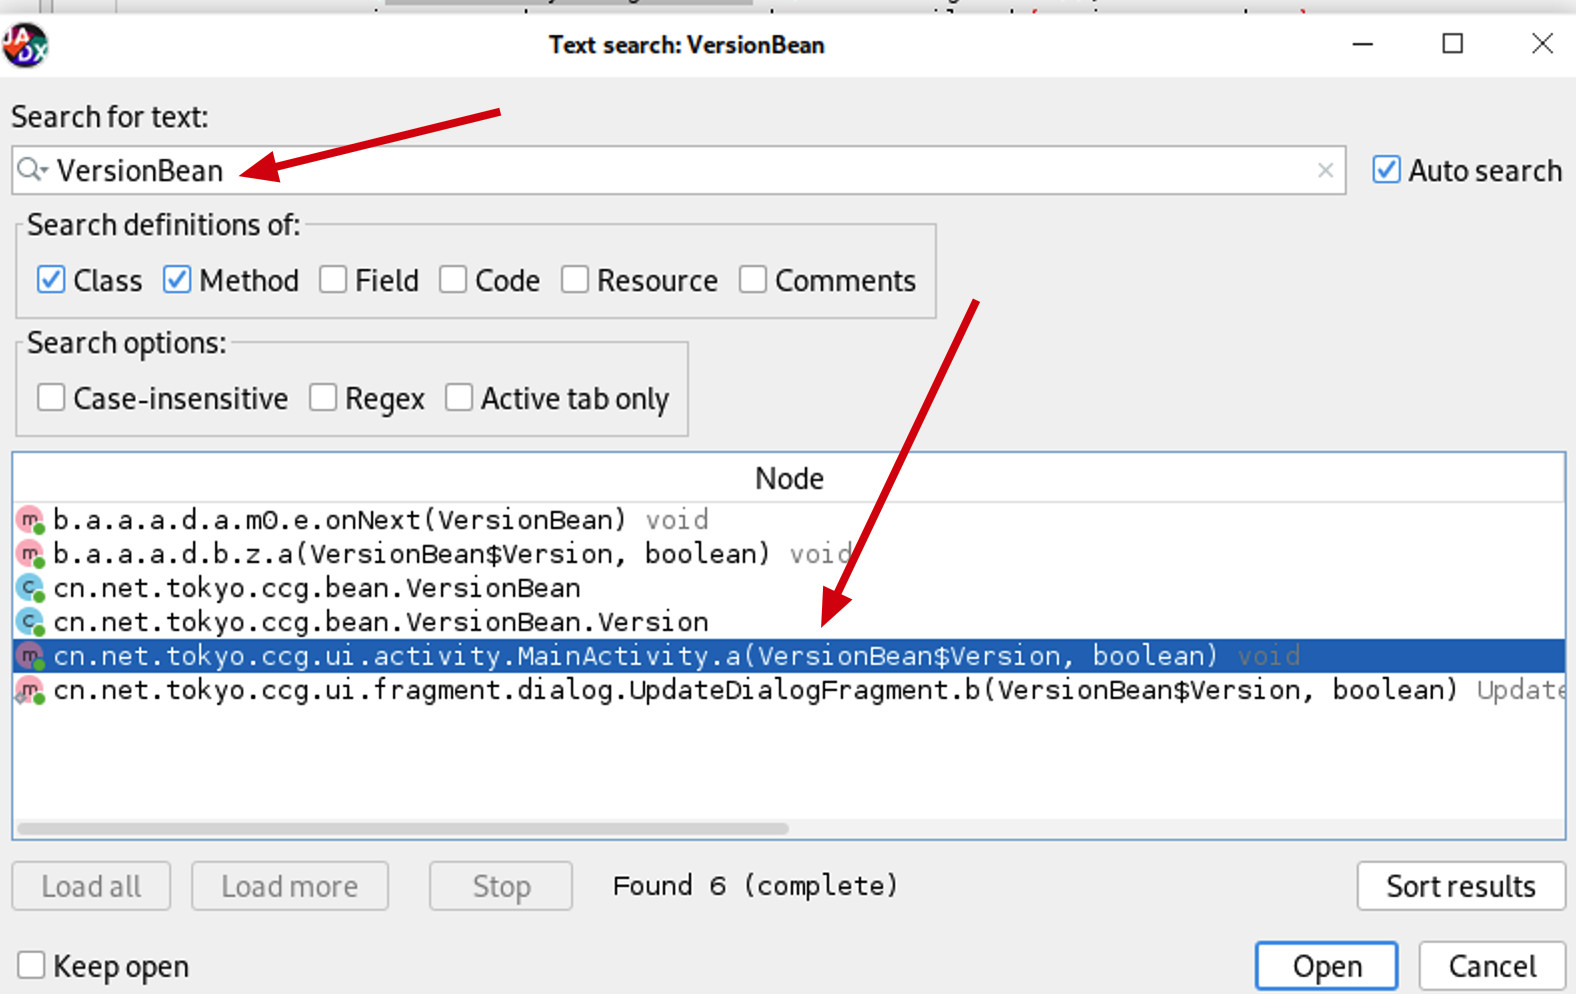
Task: Click the JADX app logo icon
Action: click(25, 45)
